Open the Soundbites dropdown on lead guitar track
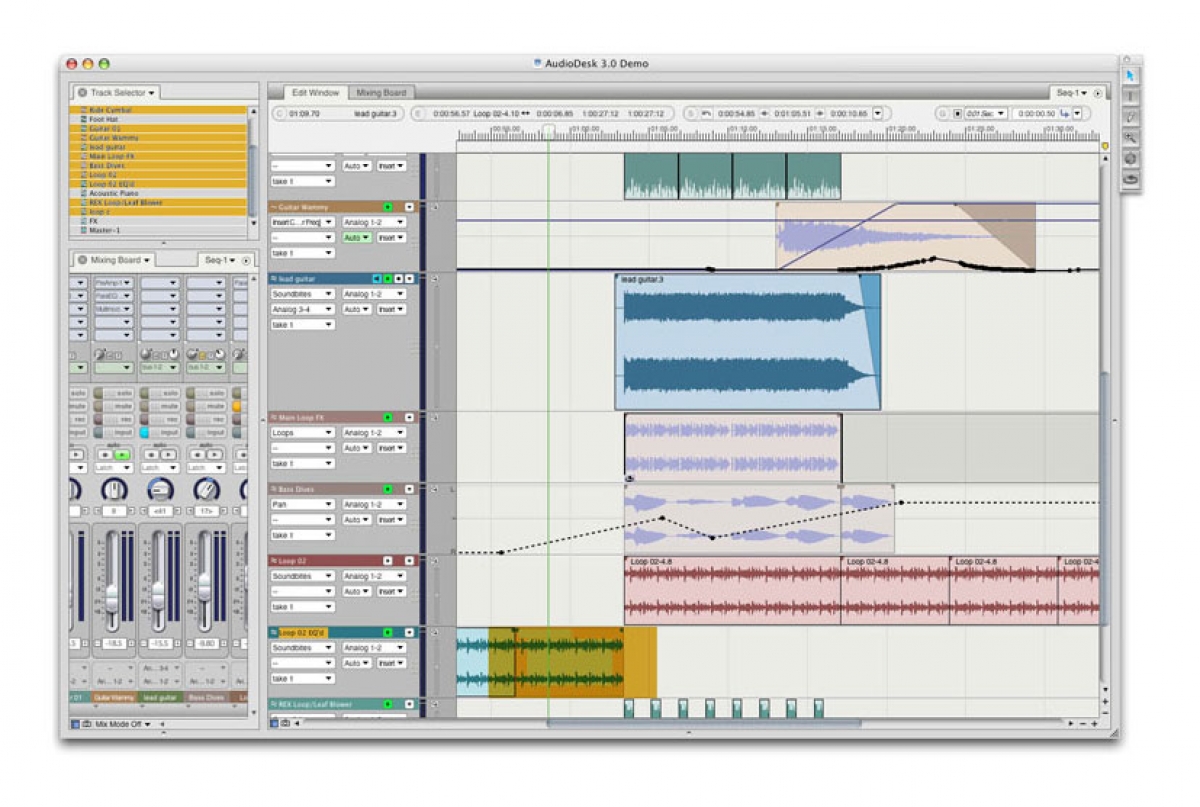The width and height of the screenshot is (1200, 807). coord(302,294)
